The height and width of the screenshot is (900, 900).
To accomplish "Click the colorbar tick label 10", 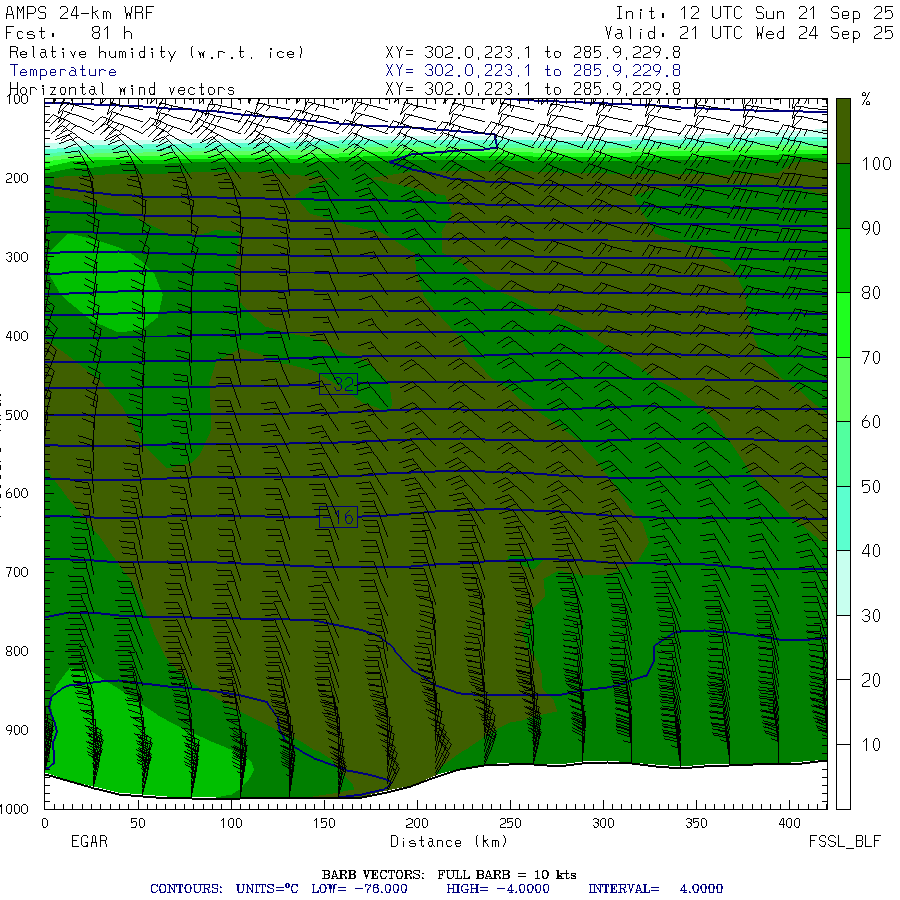I will pos(871,745).
